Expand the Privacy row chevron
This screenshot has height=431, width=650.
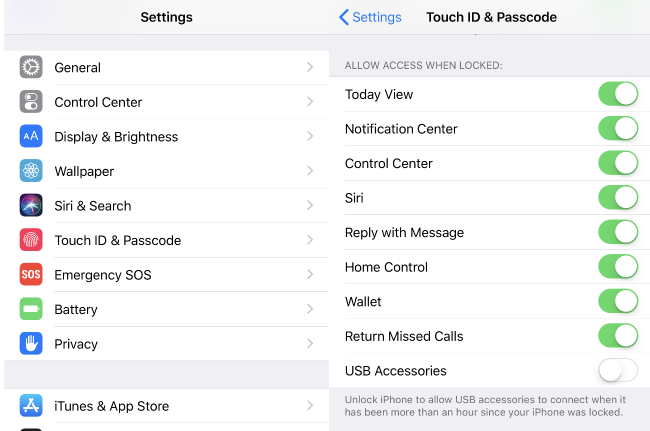coord(310,343)
